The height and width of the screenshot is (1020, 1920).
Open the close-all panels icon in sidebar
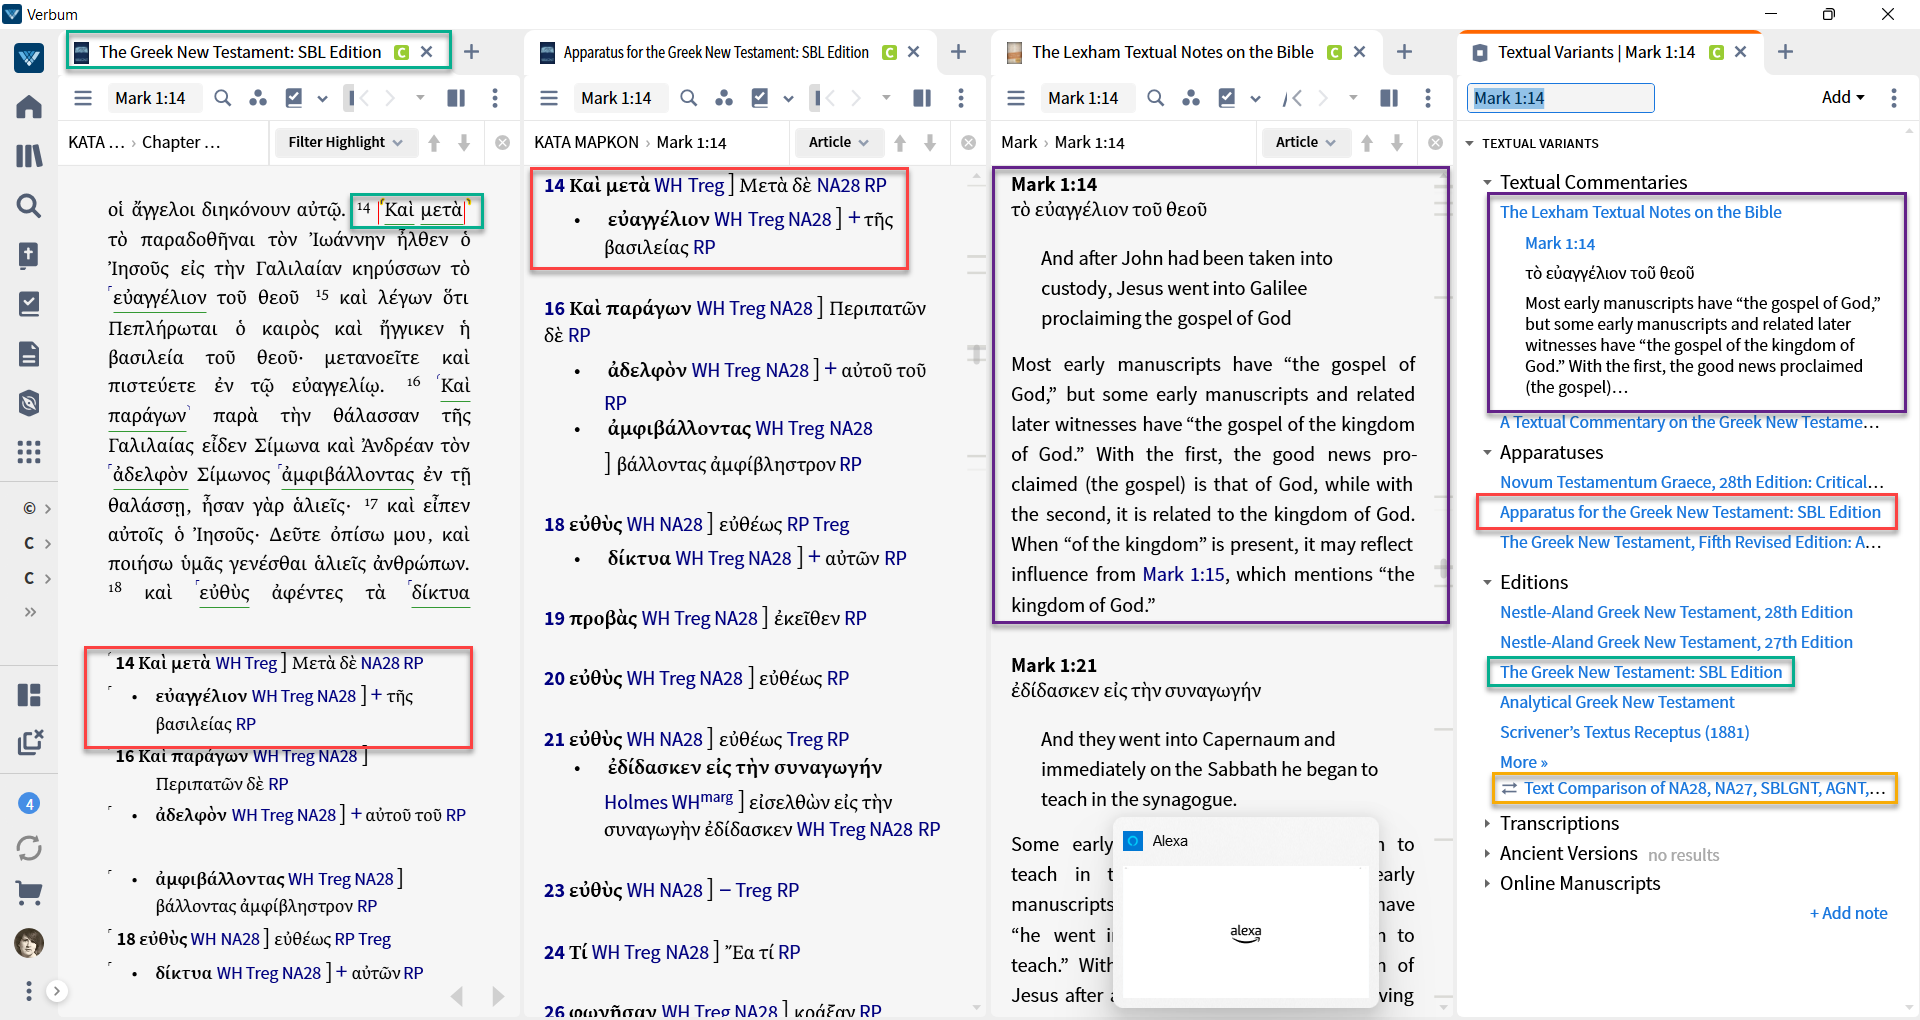pos(29,742)
